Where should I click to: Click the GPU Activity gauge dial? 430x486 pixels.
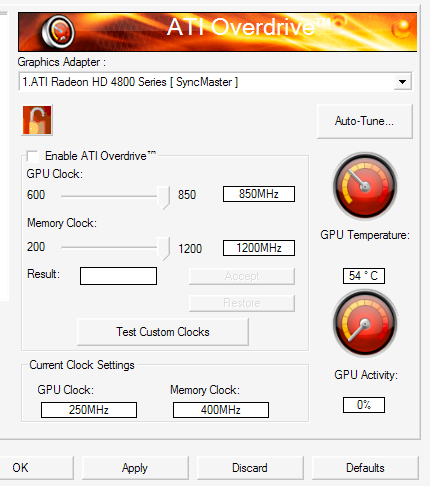[x=365, y=323]
